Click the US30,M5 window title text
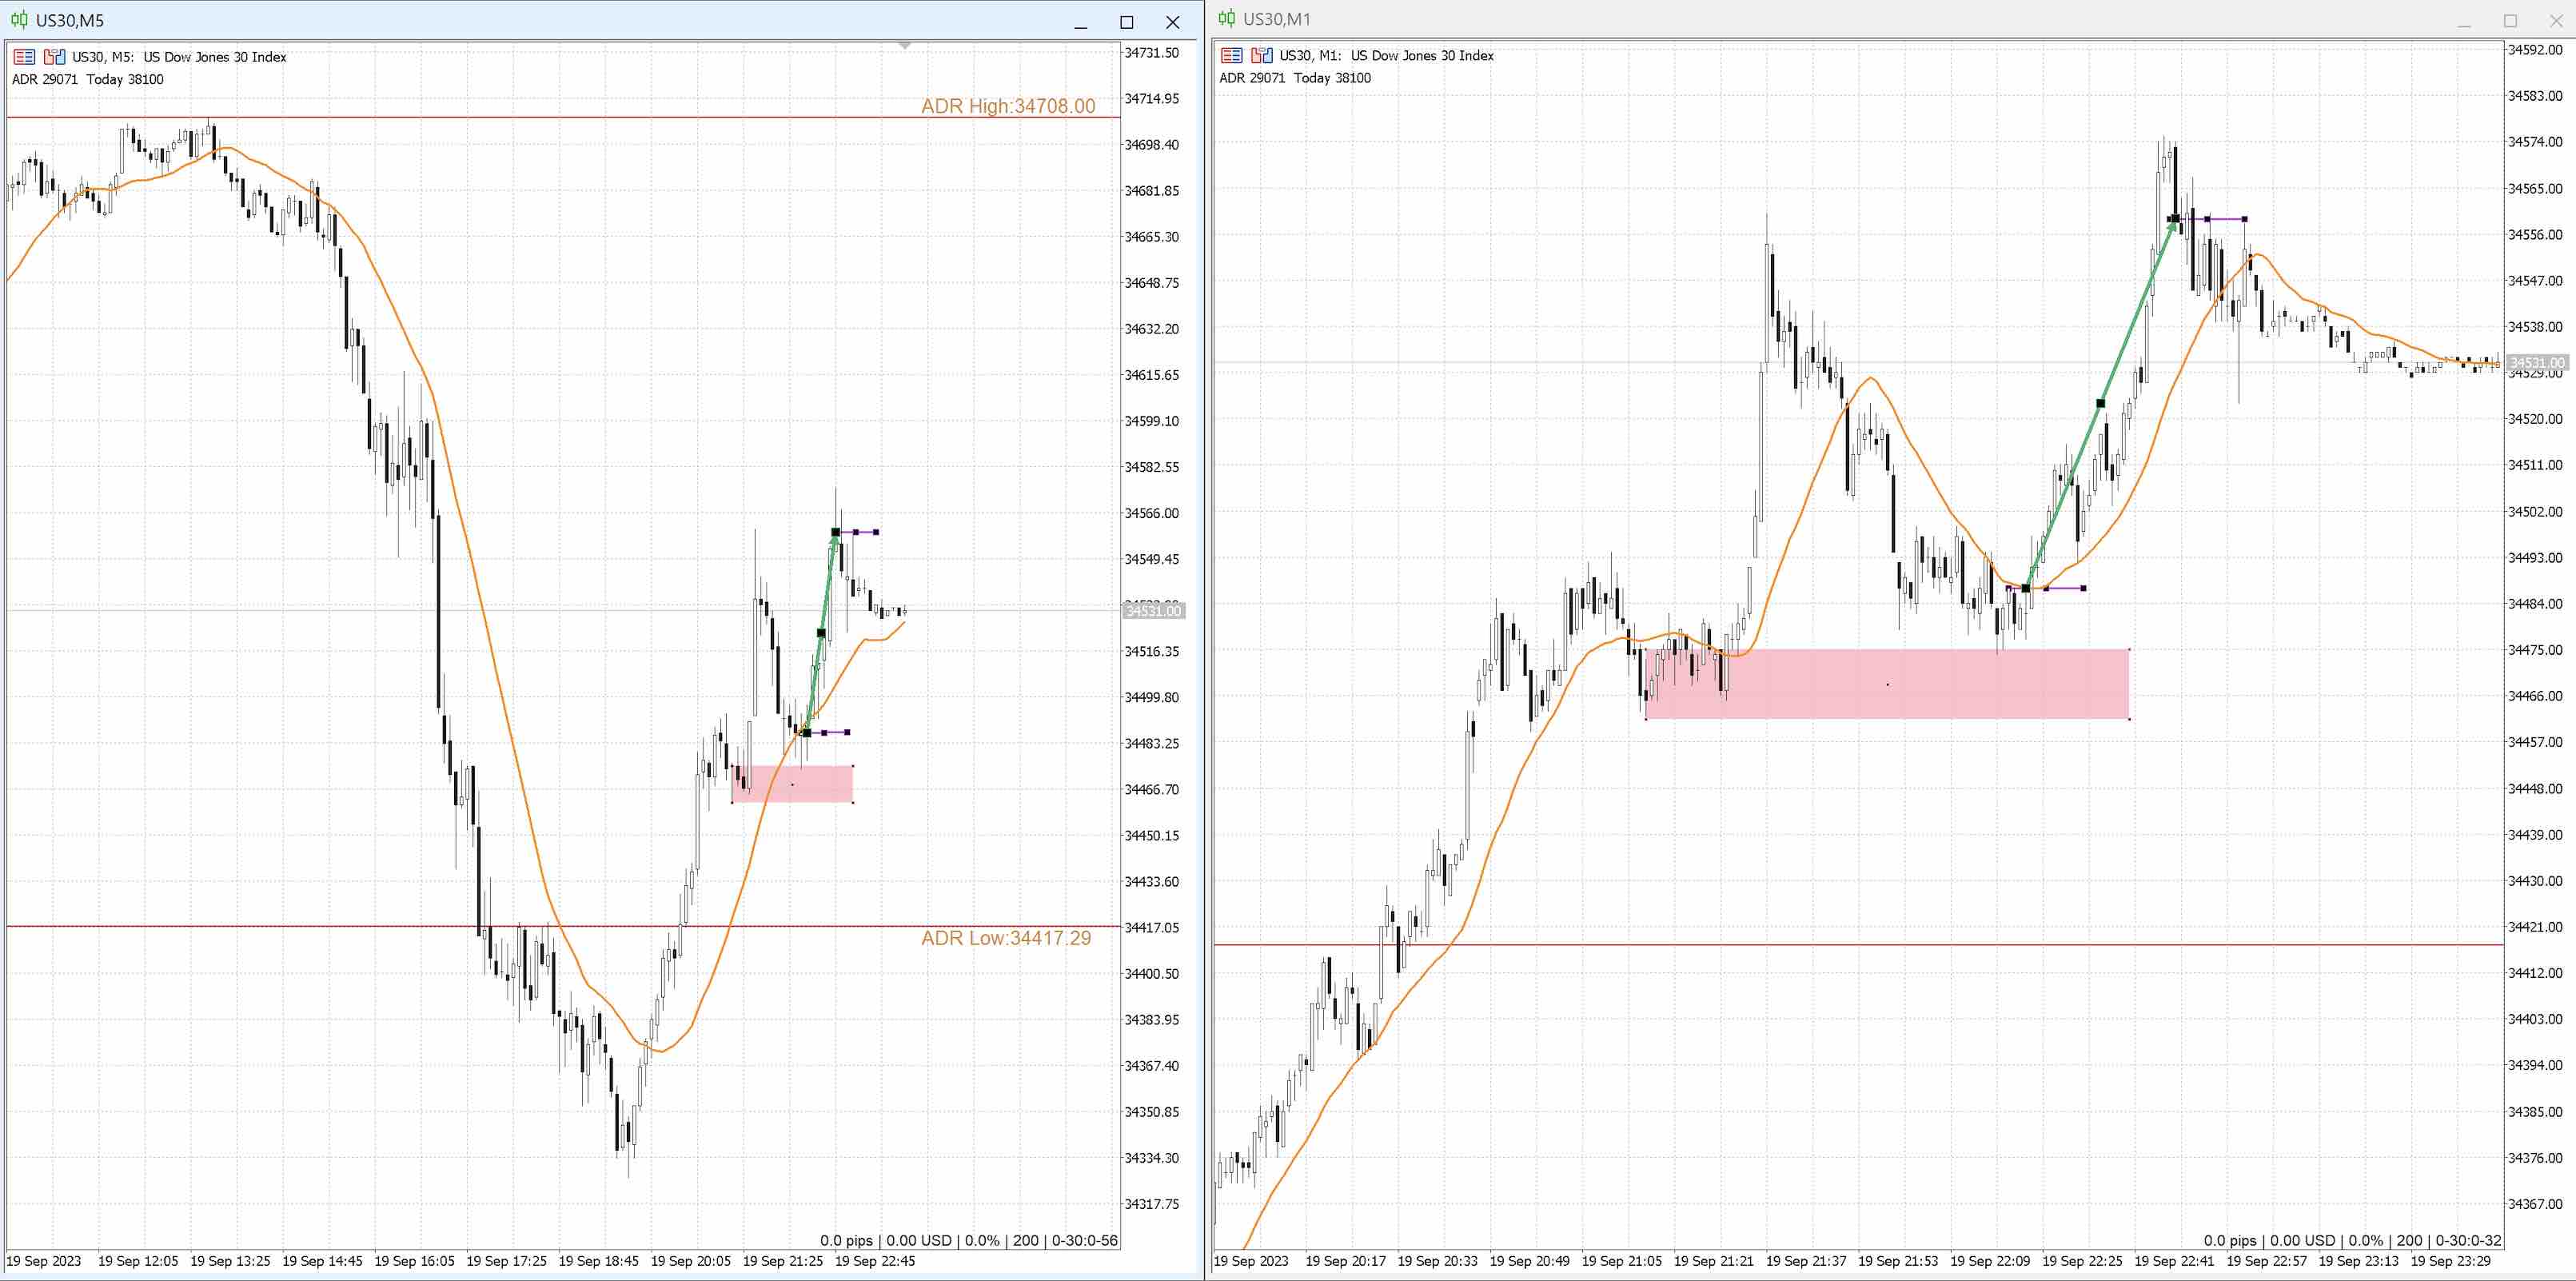 point(70,20)
